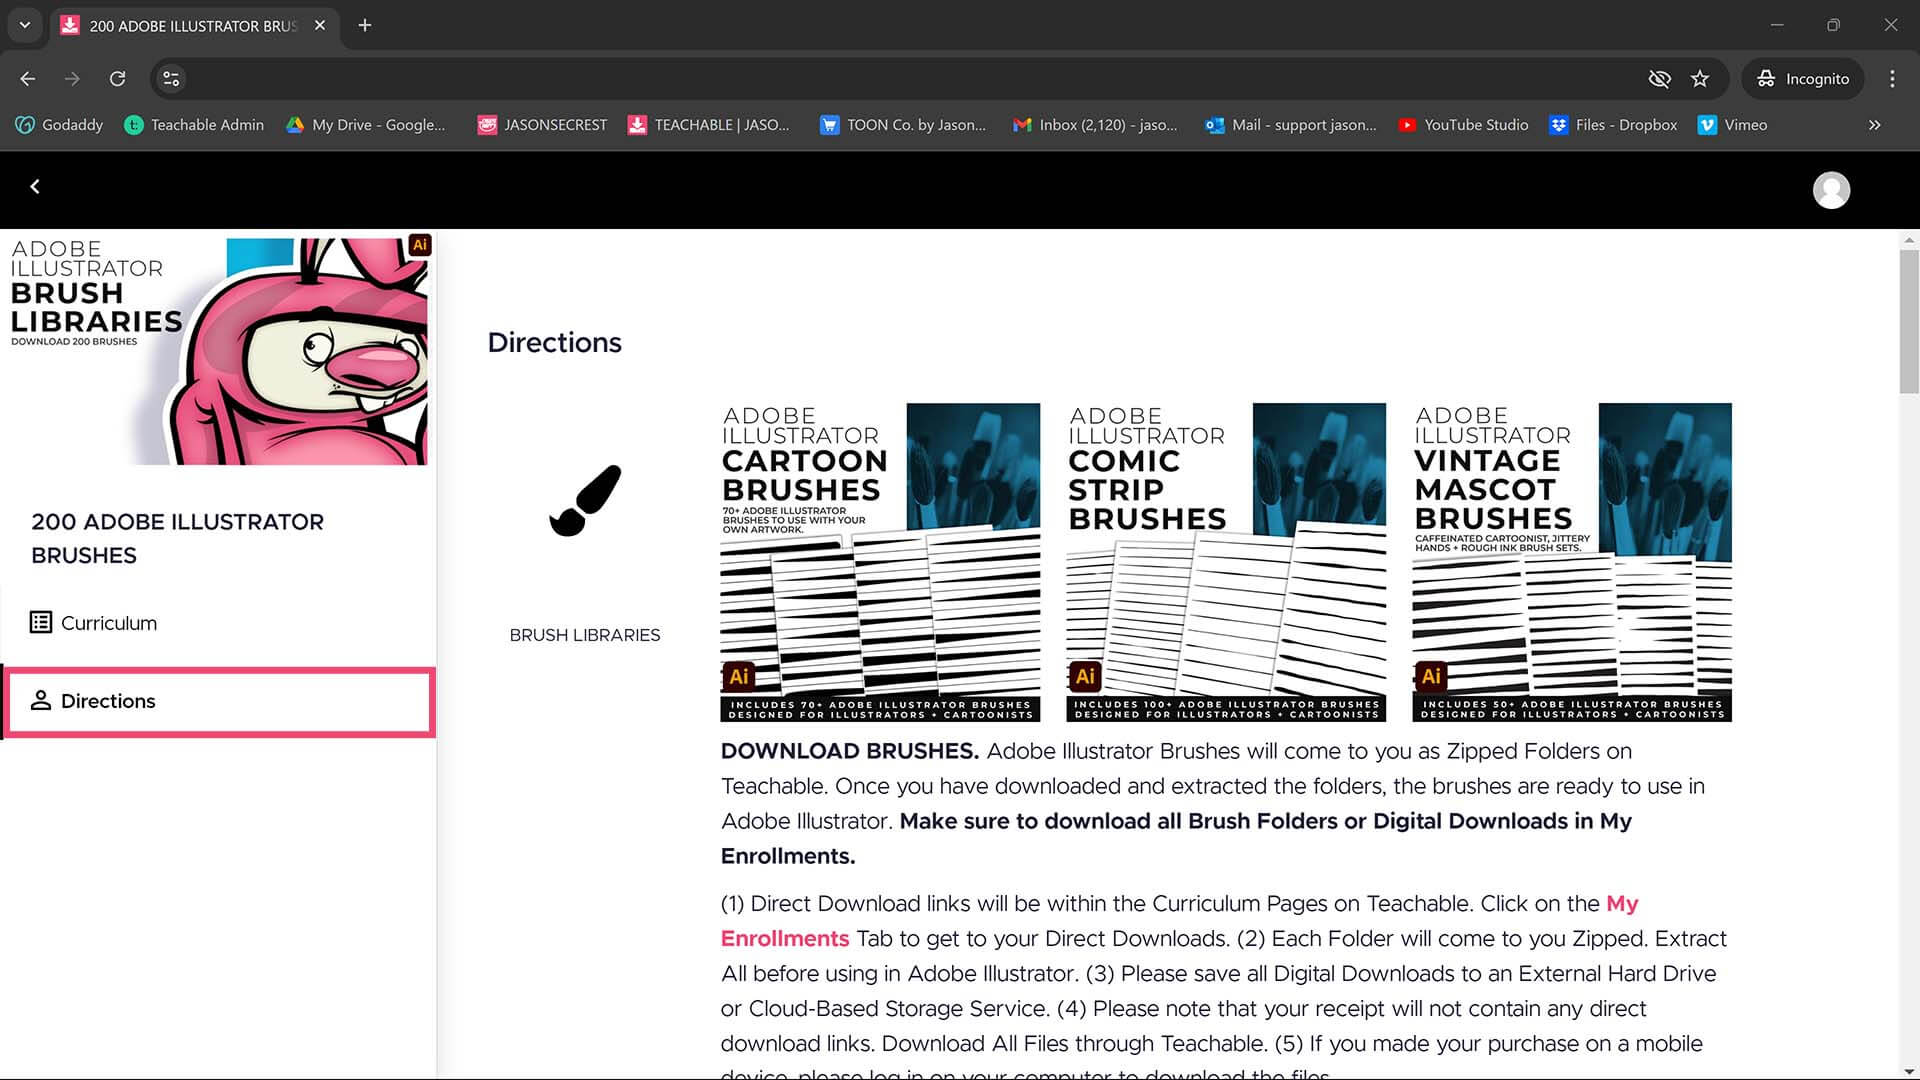Click the Directions page heading
The height and width of the screenshot is (1080, 1920).
(554, 343)
